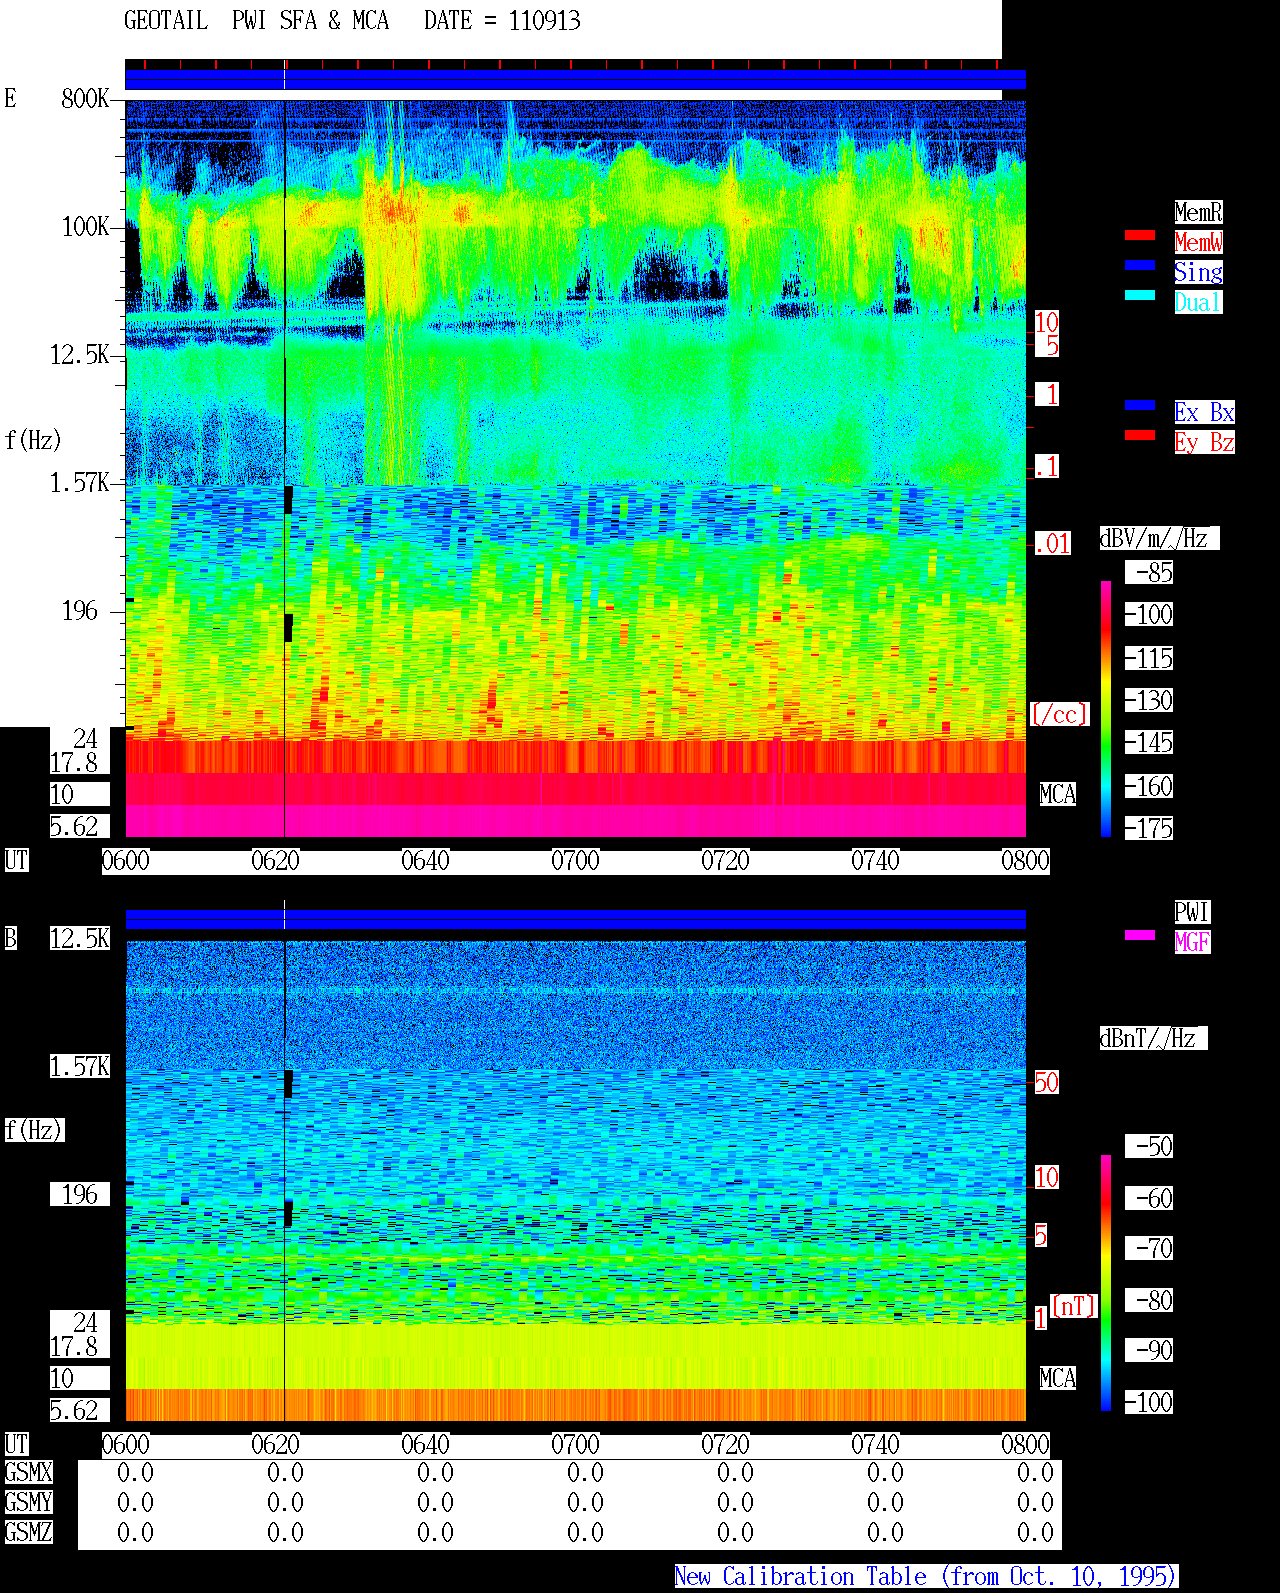Screen dimensions: 1280x1593
Task: Click the E panel 0720 UT tick label
Action: pyautogui.click(x=725, y=860)
